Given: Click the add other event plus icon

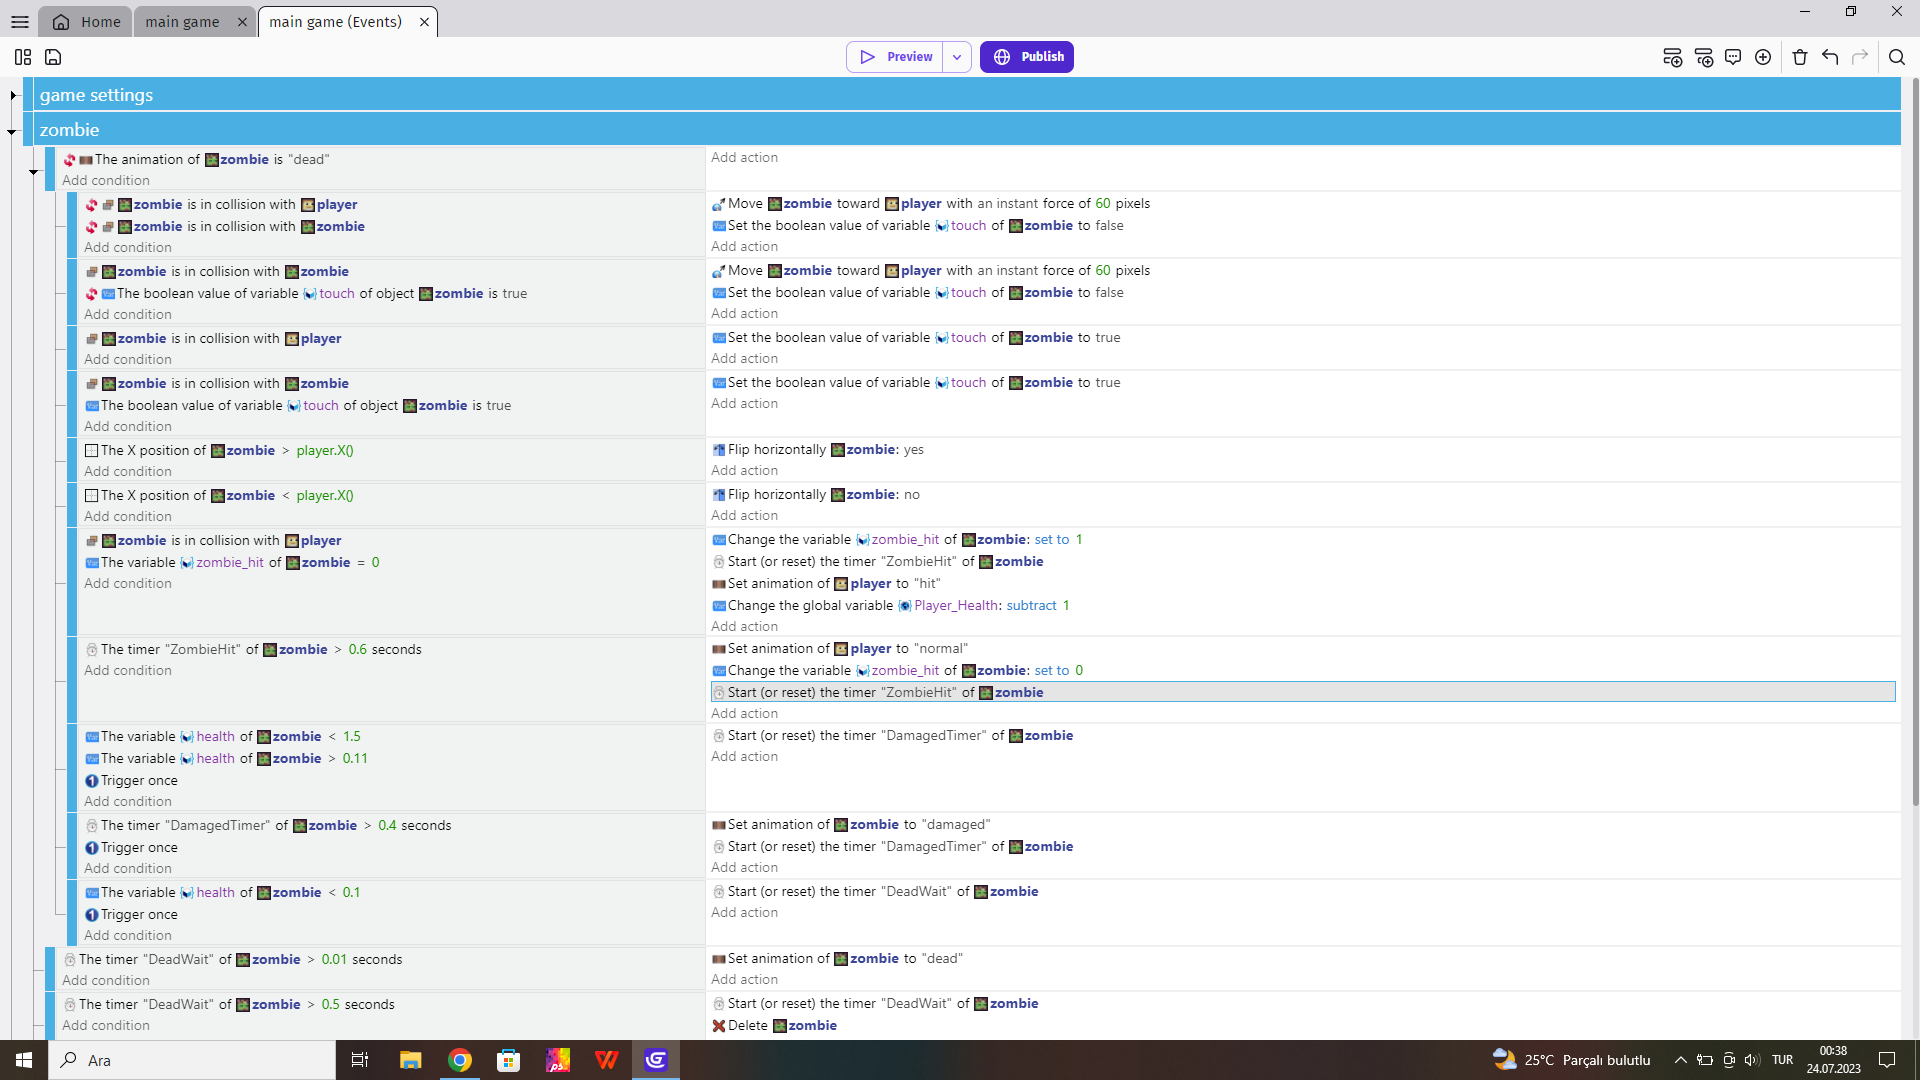Looking at the screenshot, I should [x=1763, y=57].
